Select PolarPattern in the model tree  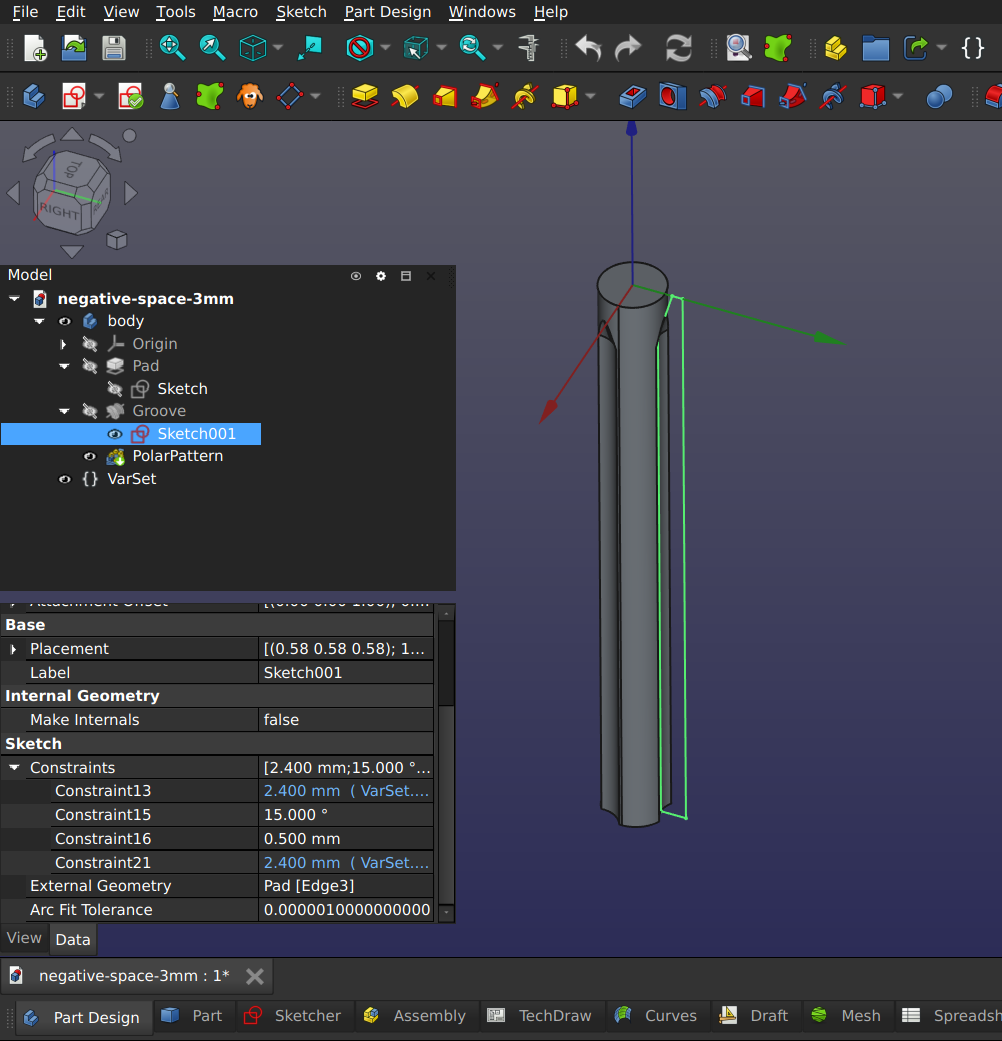coord(177,456)
